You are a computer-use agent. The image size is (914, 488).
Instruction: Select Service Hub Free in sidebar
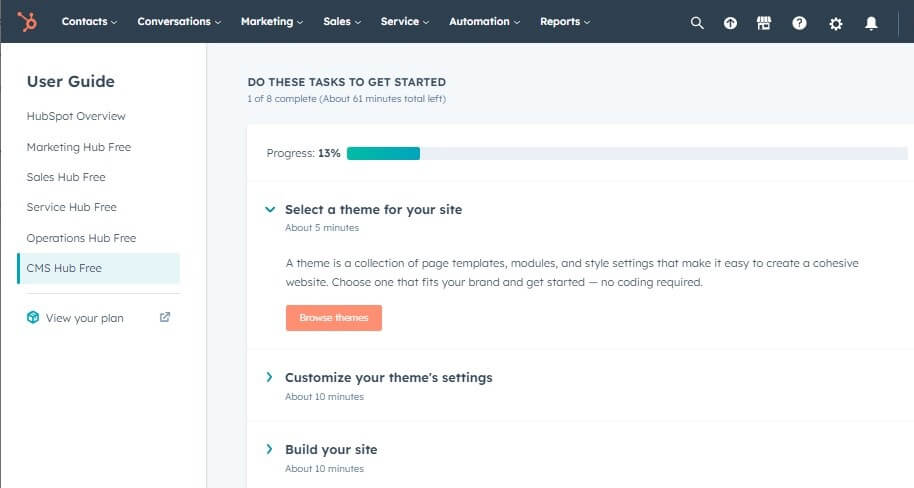[x=72, y=207]
